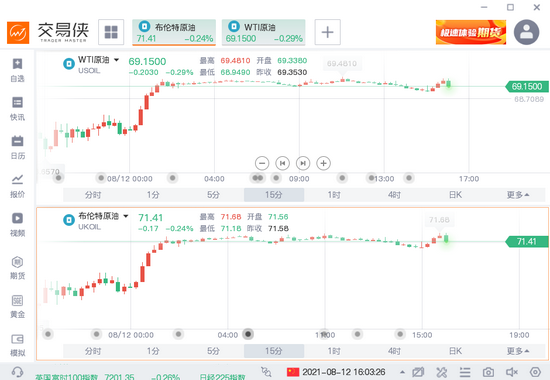This screenshot has width=550, height=380.
Task: Add a new chart tab with plus button
Action: coord(327,32)
